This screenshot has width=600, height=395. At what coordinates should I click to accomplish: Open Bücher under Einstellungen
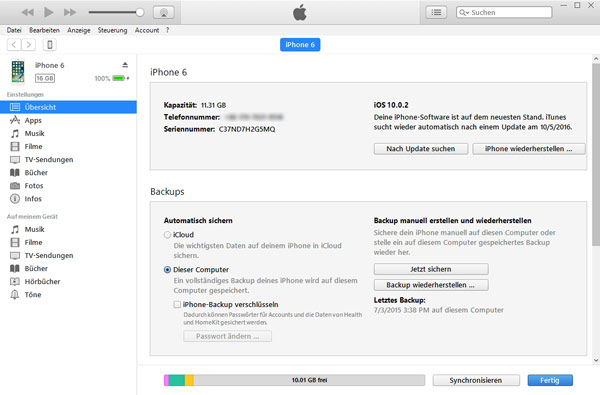click(x=36, y=172)
